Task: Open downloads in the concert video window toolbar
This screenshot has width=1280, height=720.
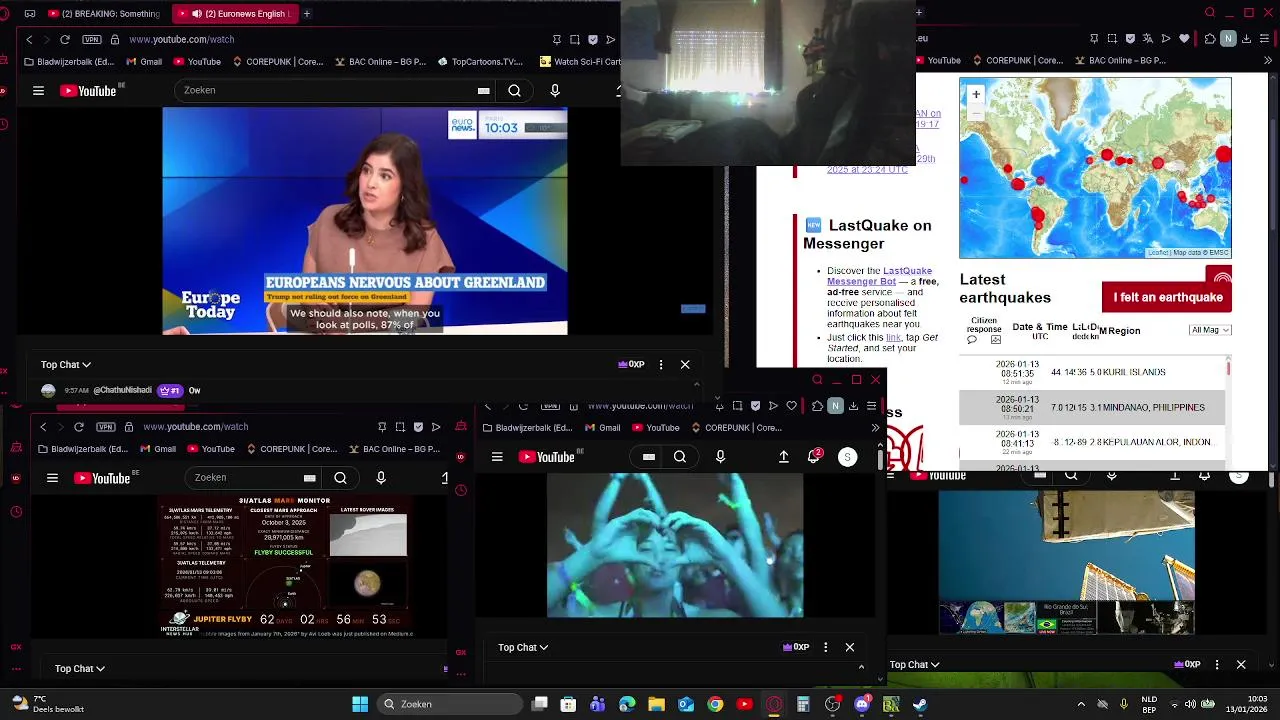Action: [853, 405]
